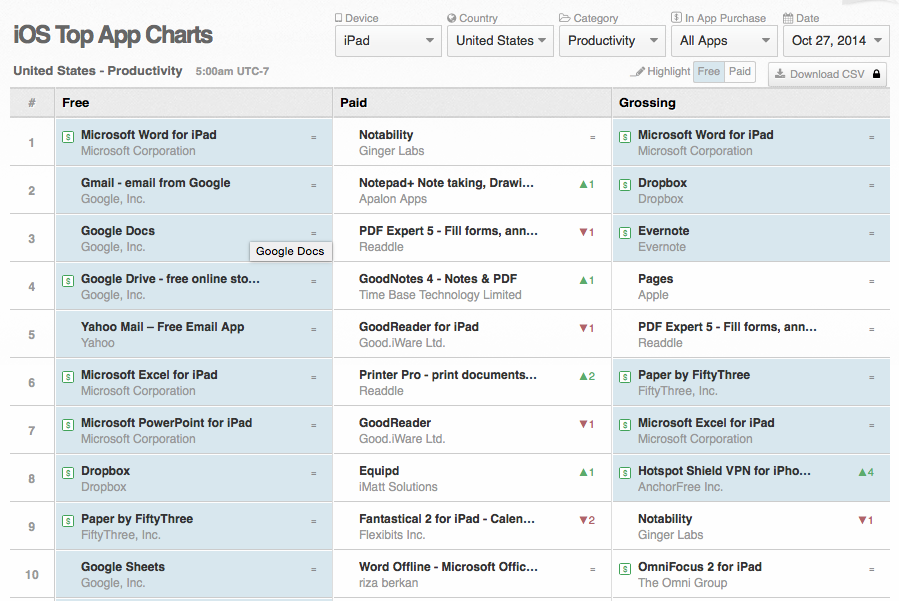Click the Grossing column header
This screenshot has width=899, height=601.
click(647, 103)
